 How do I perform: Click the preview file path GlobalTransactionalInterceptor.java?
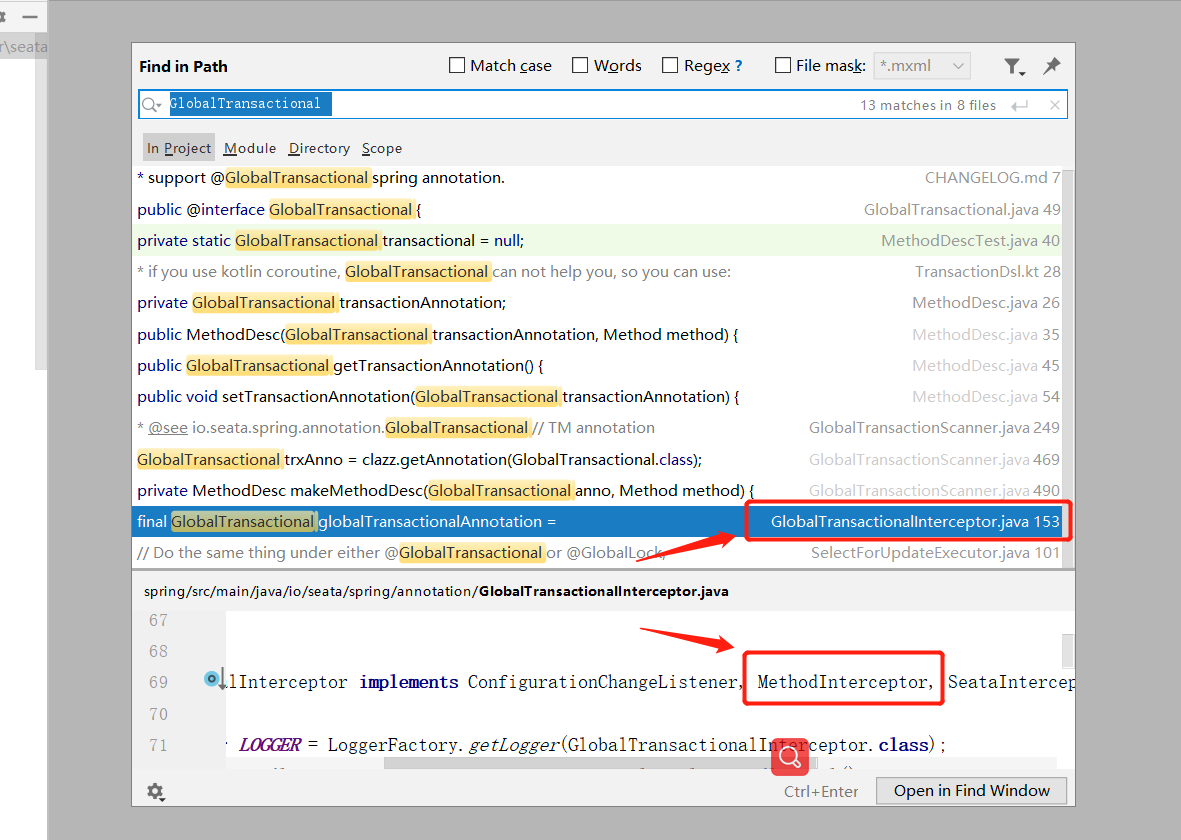point(603,591)
